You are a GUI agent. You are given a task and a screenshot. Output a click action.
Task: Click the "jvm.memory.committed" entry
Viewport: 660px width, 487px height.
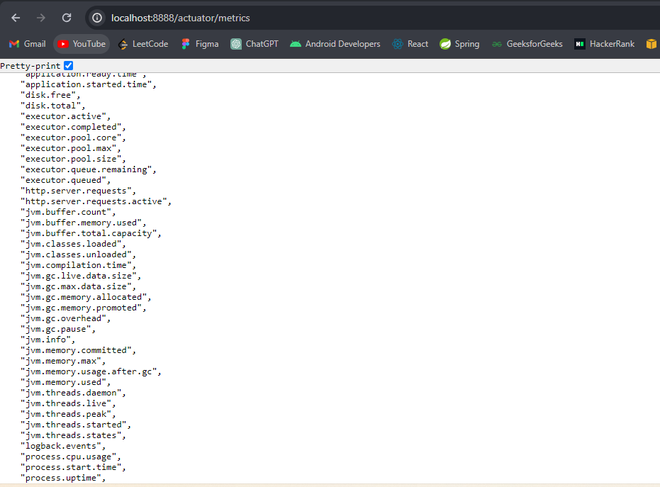coord(78,350)
